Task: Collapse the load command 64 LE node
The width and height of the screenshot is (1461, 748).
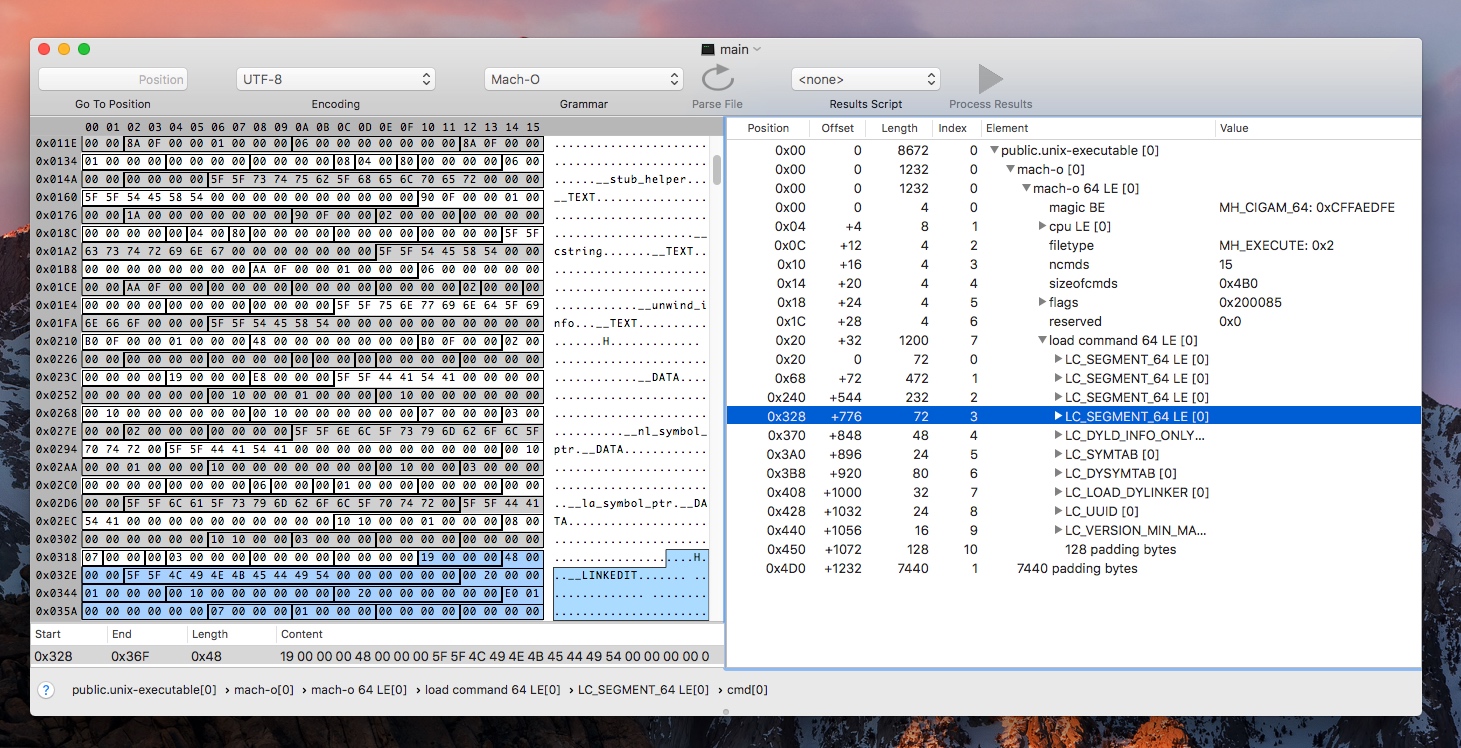Action: click(x=1042, y=341)
